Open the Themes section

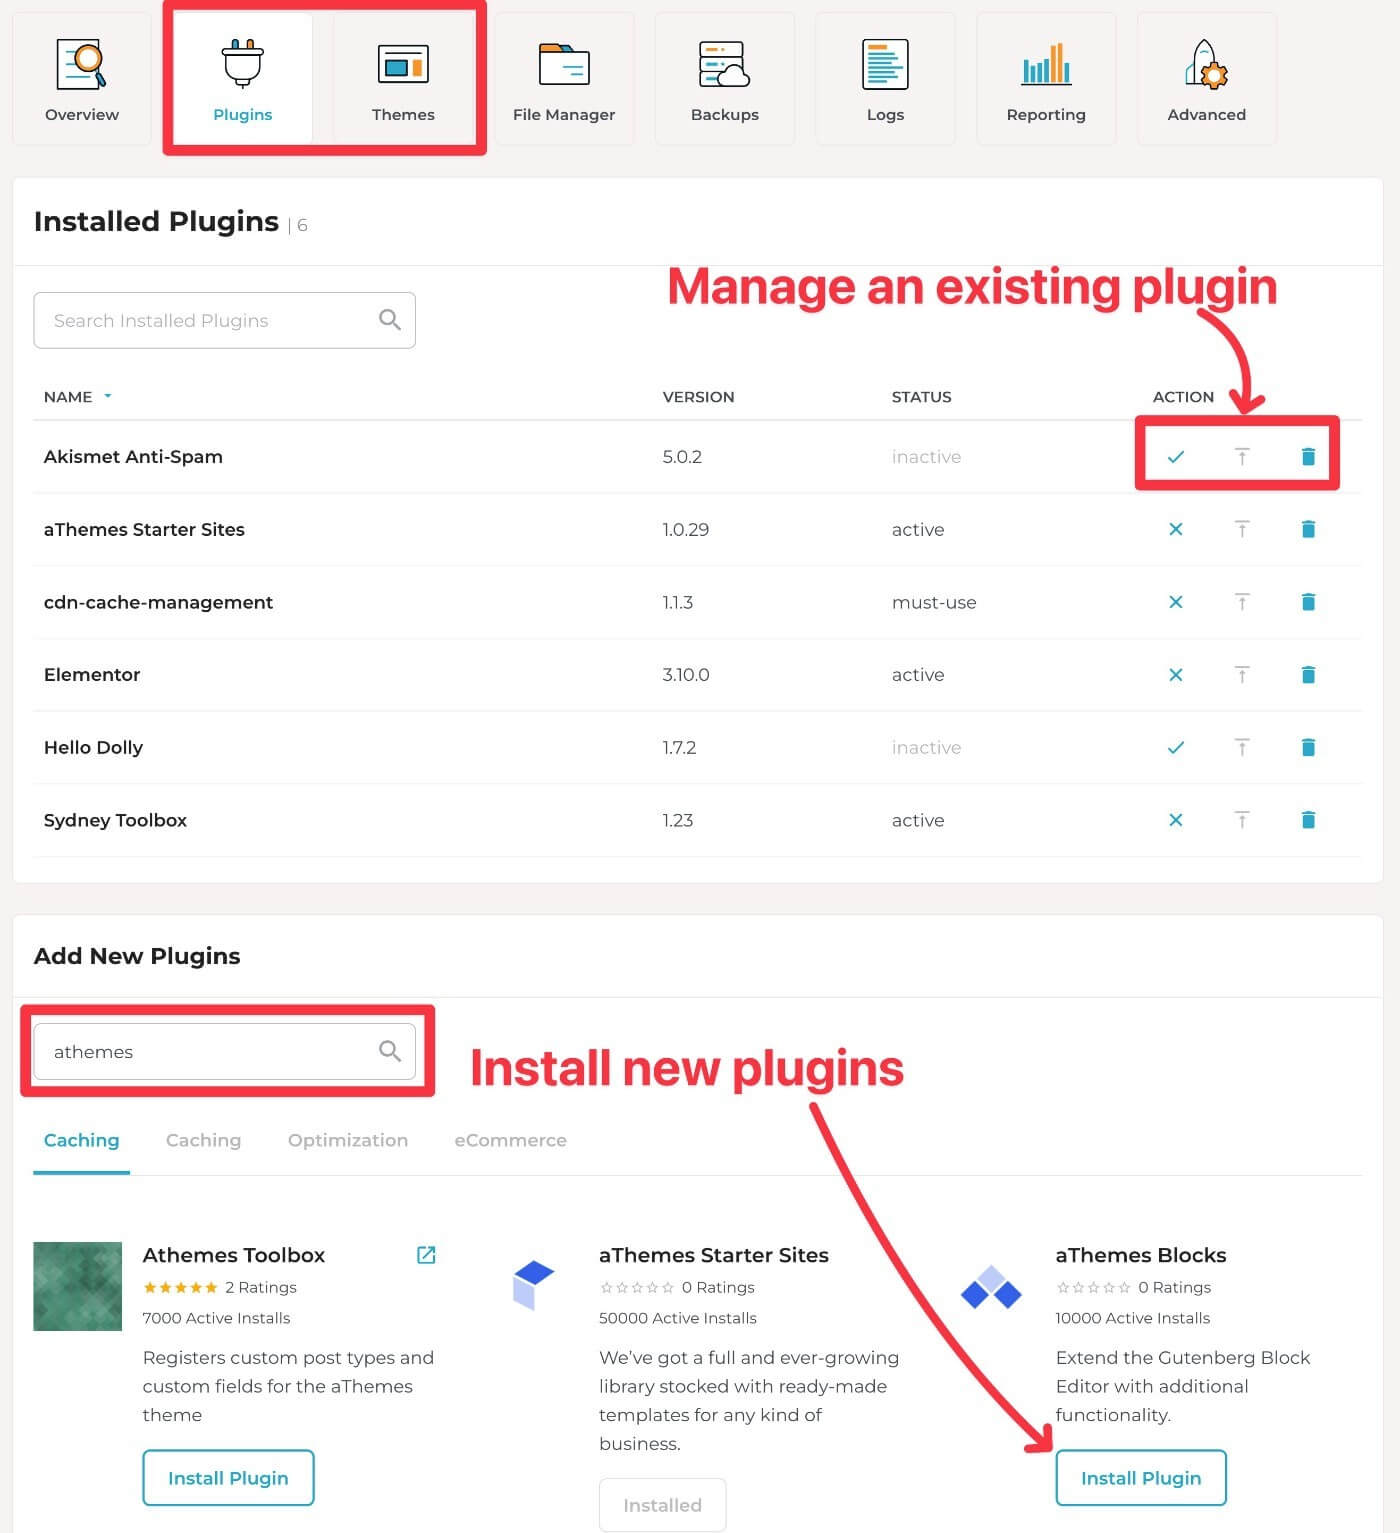[403, 80]
